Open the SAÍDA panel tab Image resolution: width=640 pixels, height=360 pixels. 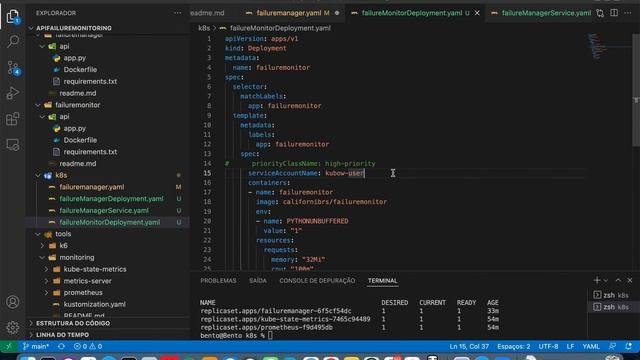(258, 281)
